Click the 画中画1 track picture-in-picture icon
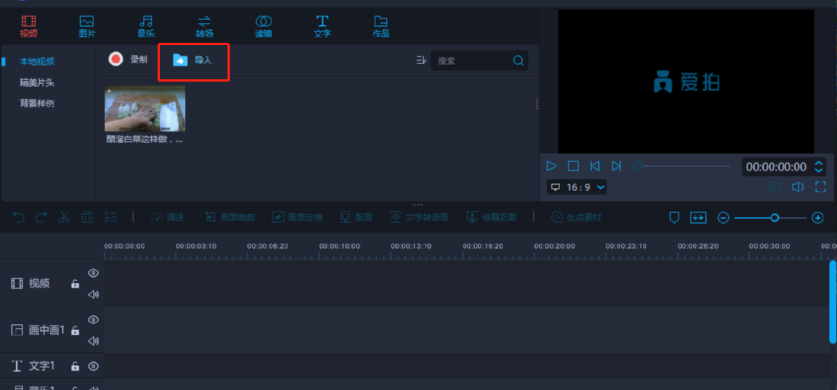 (x=17, y=330)
